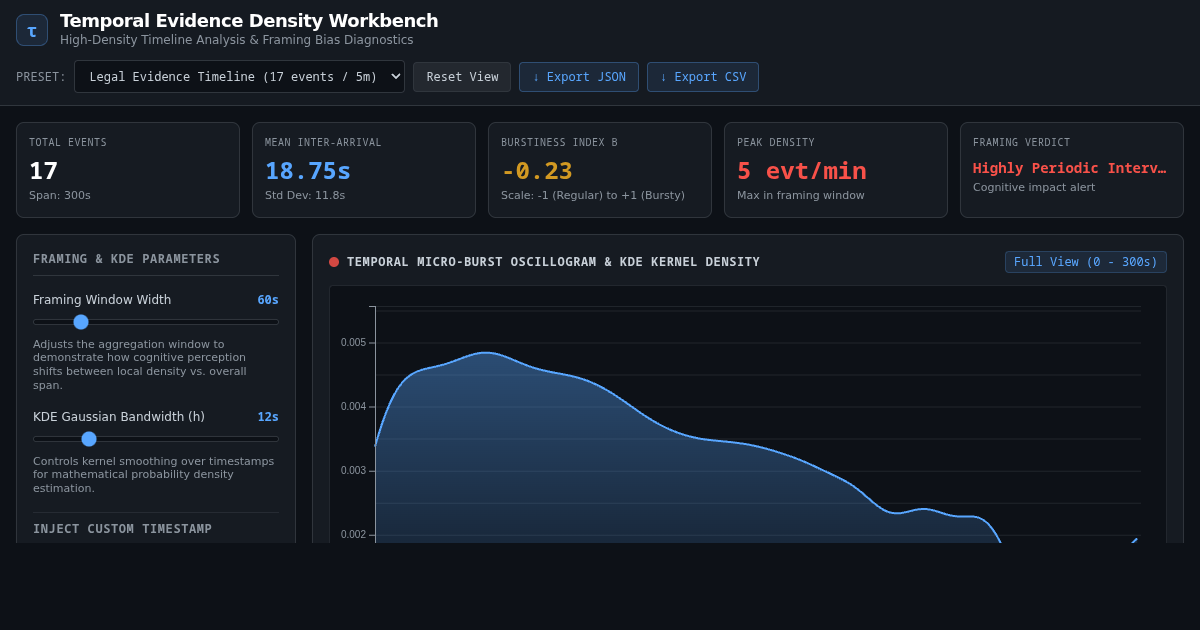Click the Temporal Evidence Density Workbench title
This screenshot has height=630, width=1200.
[249, 21]
